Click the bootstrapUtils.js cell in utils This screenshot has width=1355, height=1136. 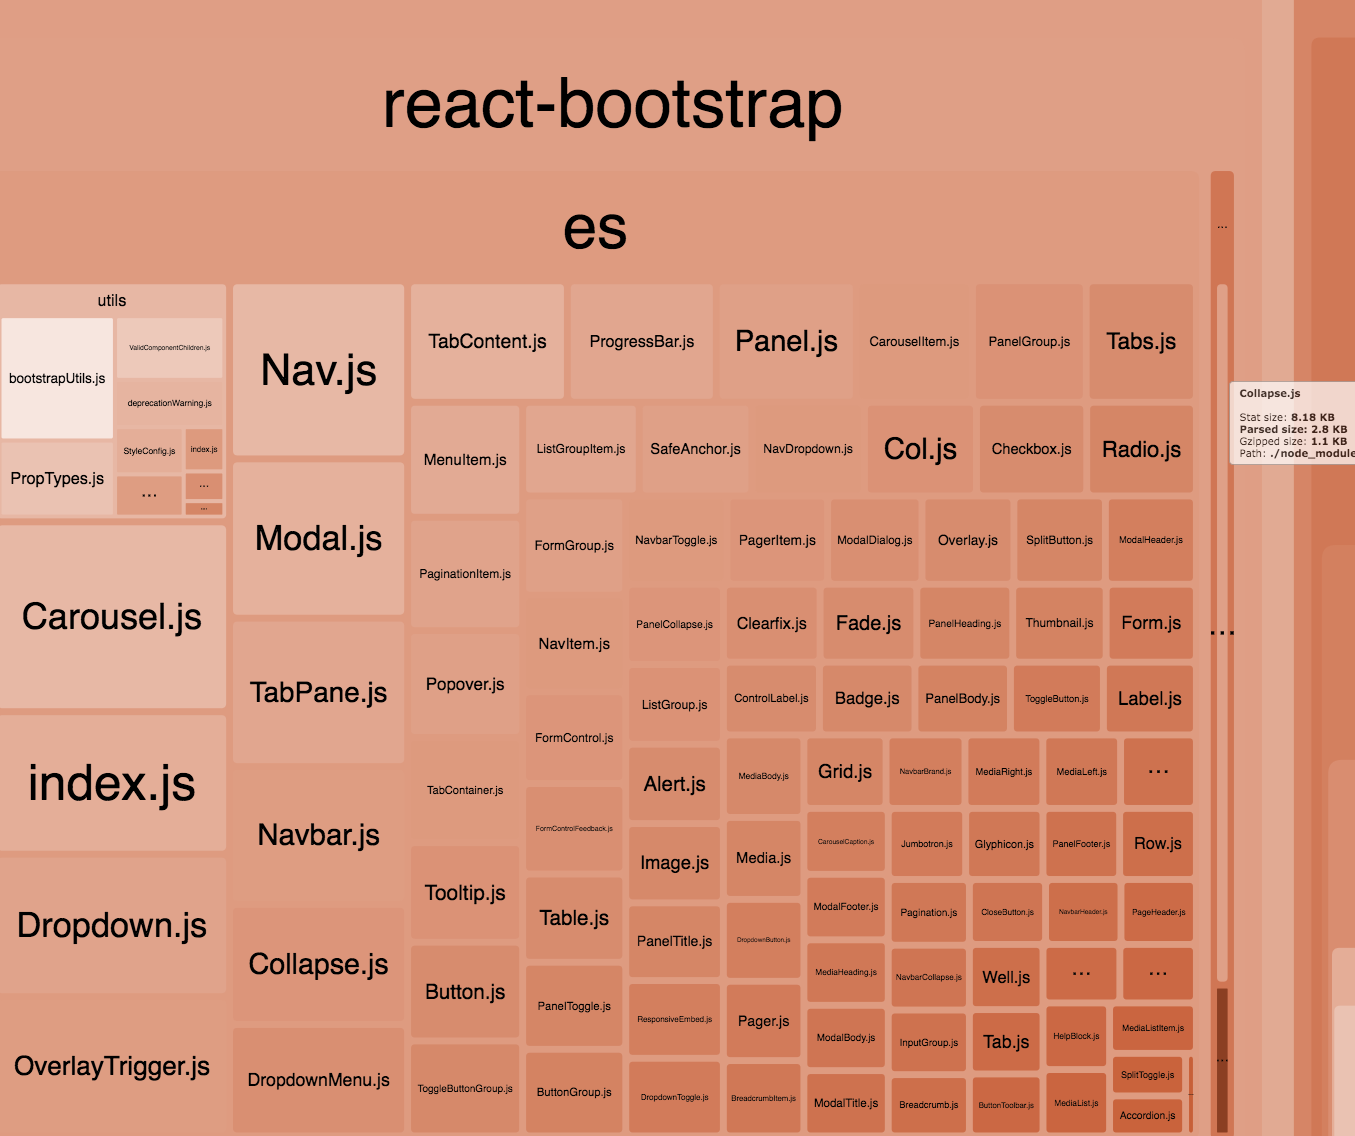tap(57, 378)
